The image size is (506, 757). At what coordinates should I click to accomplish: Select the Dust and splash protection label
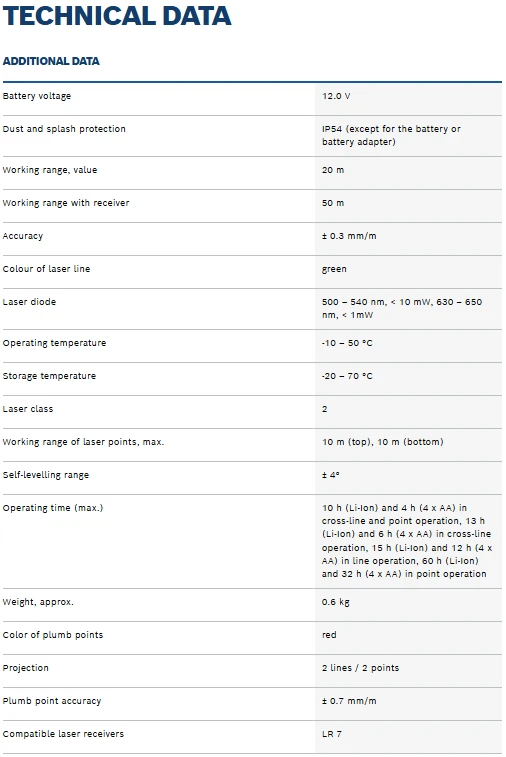64,129
